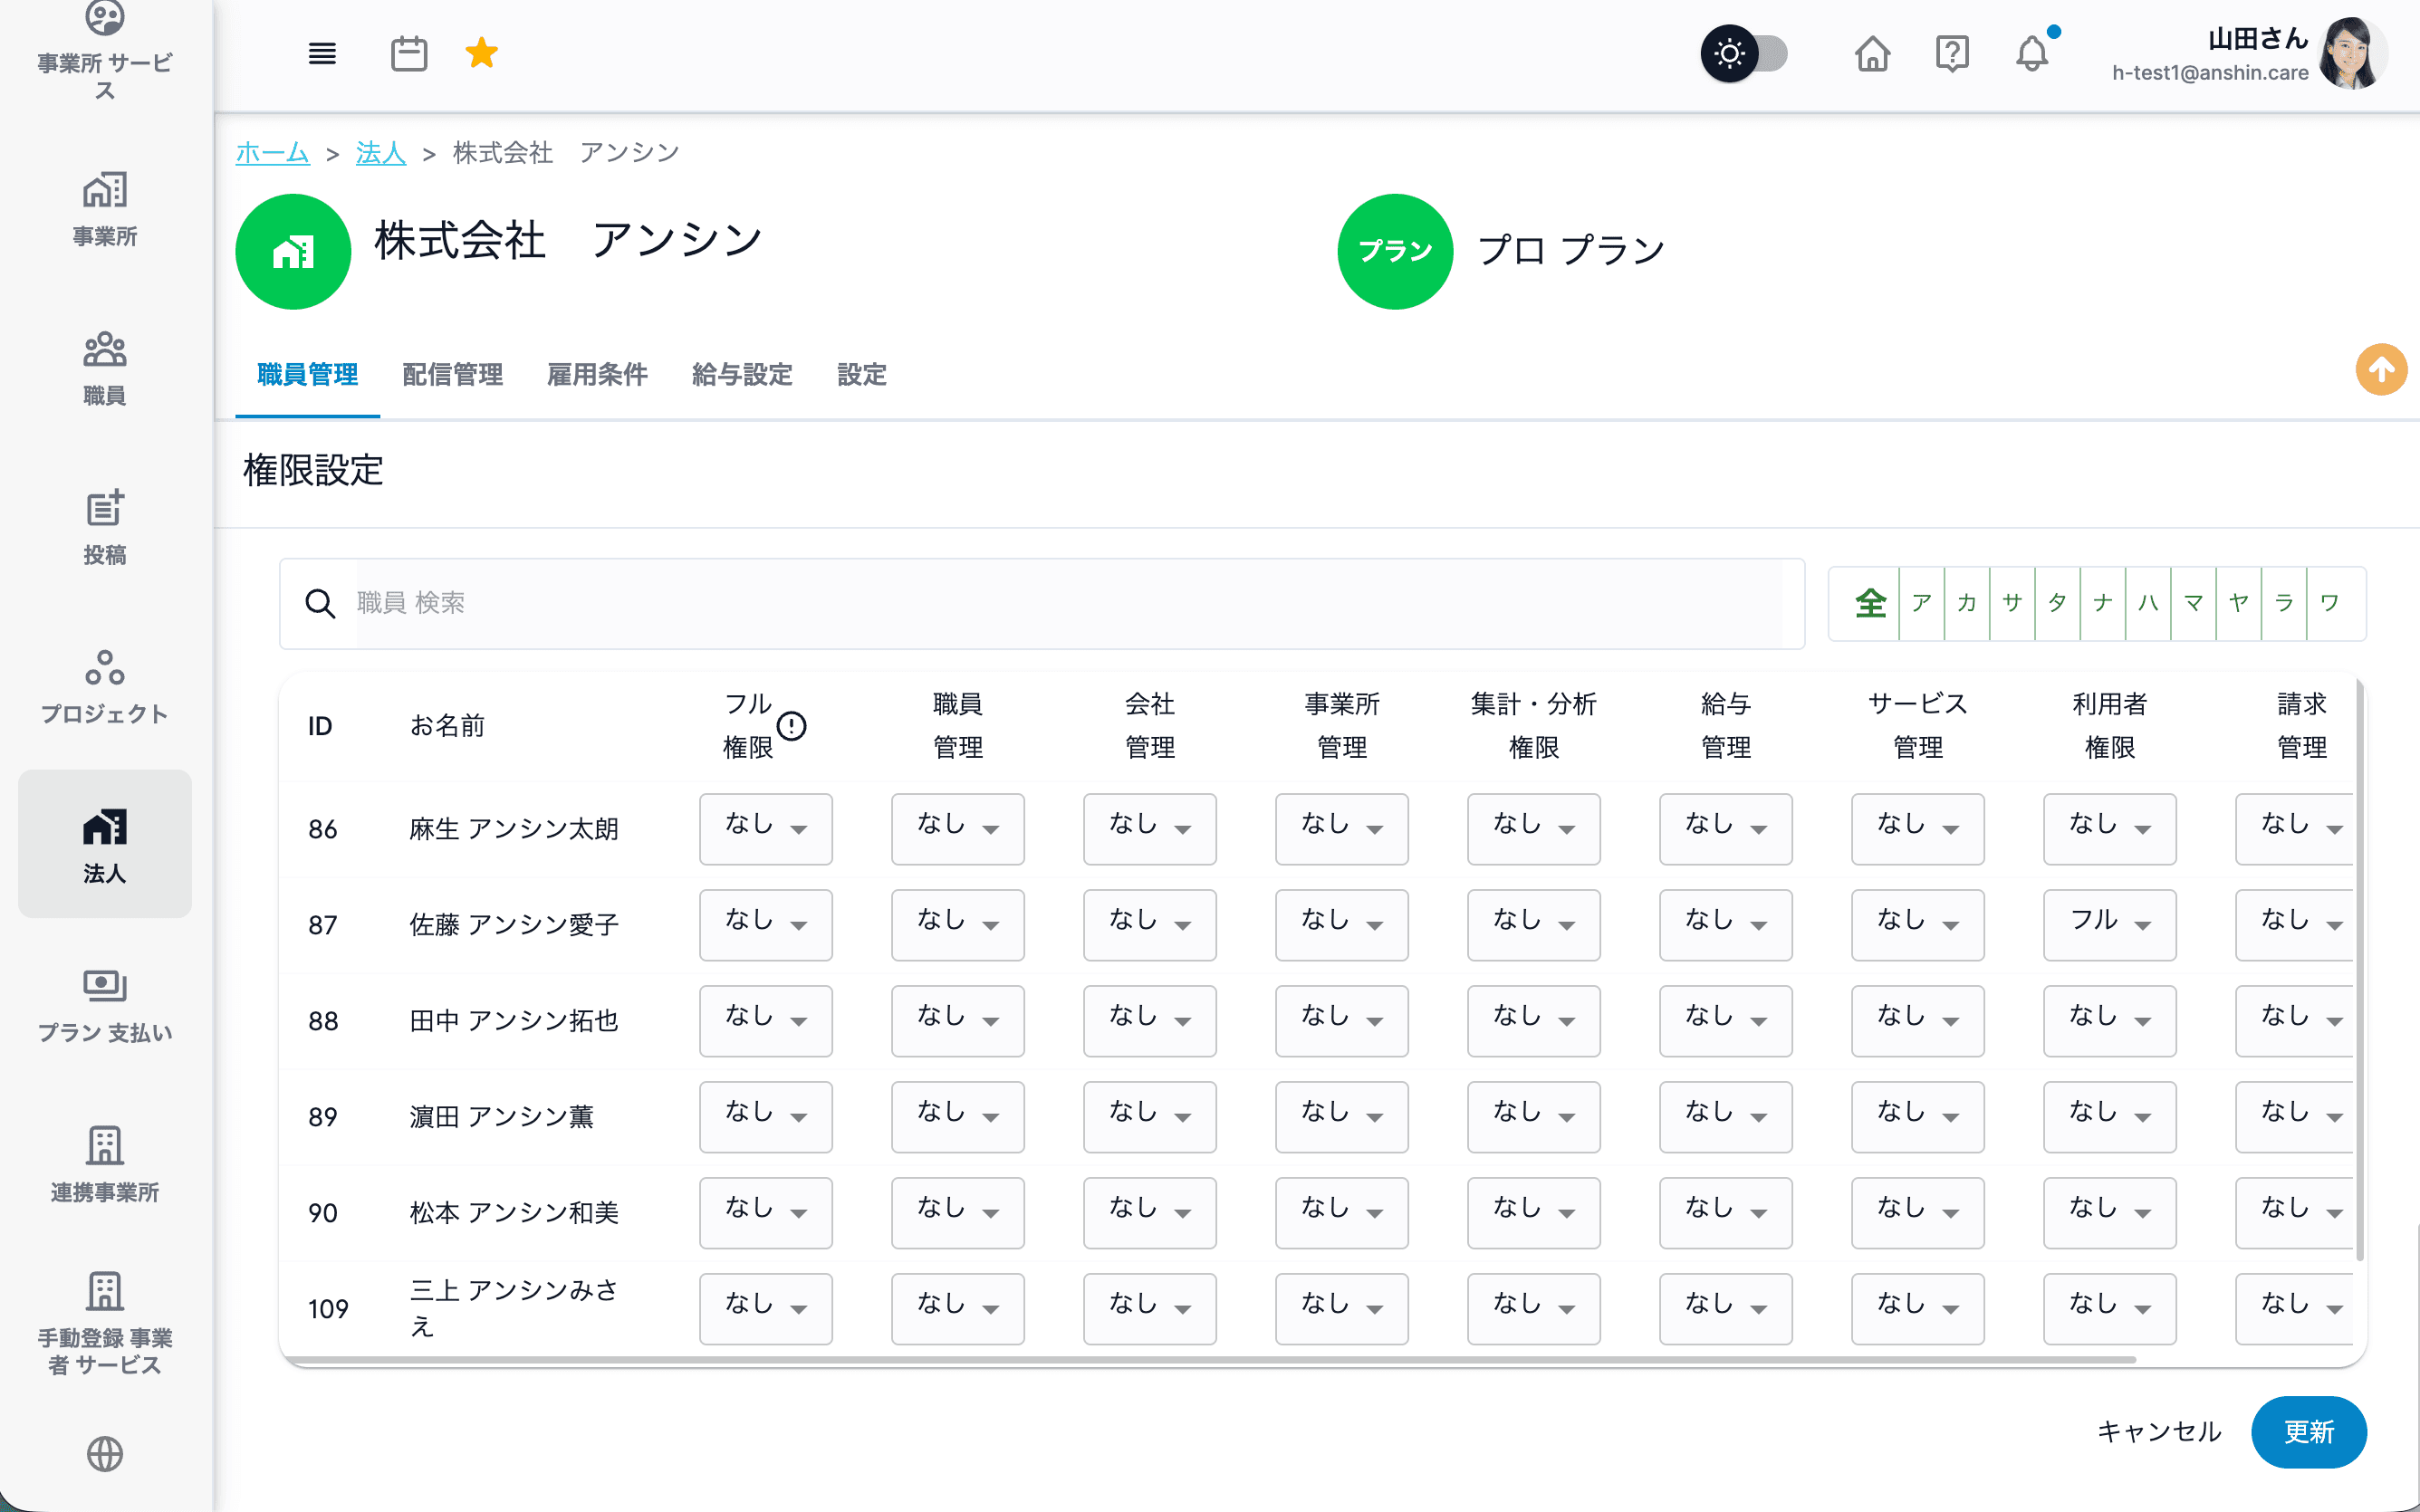This screenshot has width=2420, height=1512.
Task: Open 給与管理 dropdown for 田中 アンシン拓也
Action: point(1725,1021)
